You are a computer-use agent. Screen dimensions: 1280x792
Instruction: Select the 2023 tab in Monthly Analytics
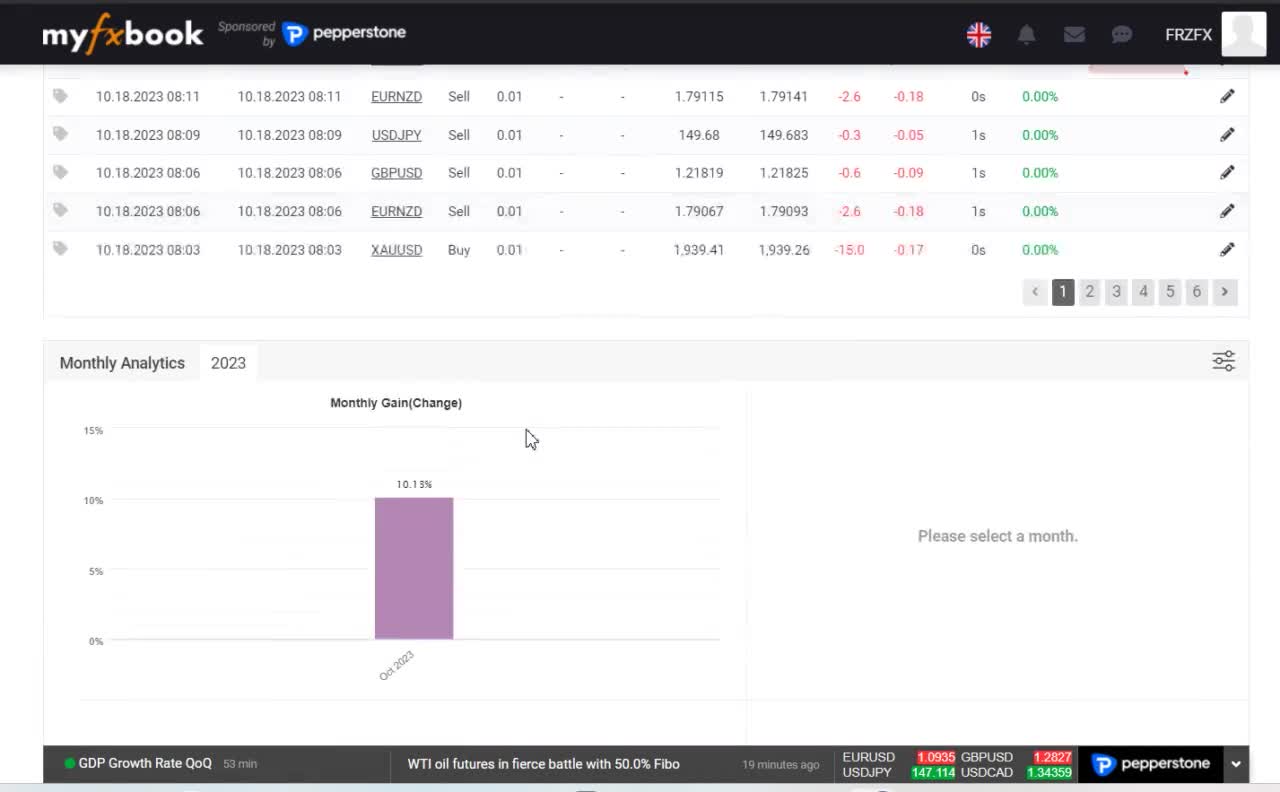(228, 363)
